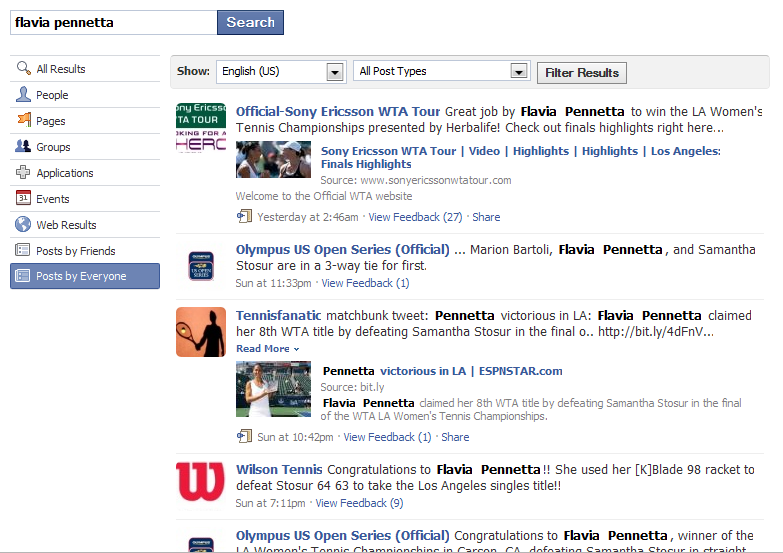Open first Olympus US Open Series (Official) link

pyautogui.click(x=343, y=249)
